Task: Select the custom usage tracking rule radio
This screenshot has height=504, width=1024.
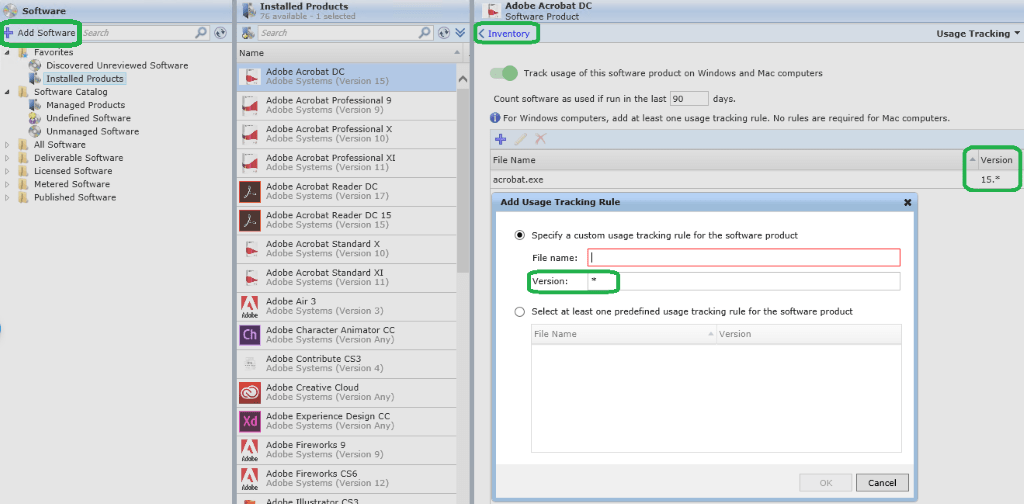Action: tap(519, 235)
